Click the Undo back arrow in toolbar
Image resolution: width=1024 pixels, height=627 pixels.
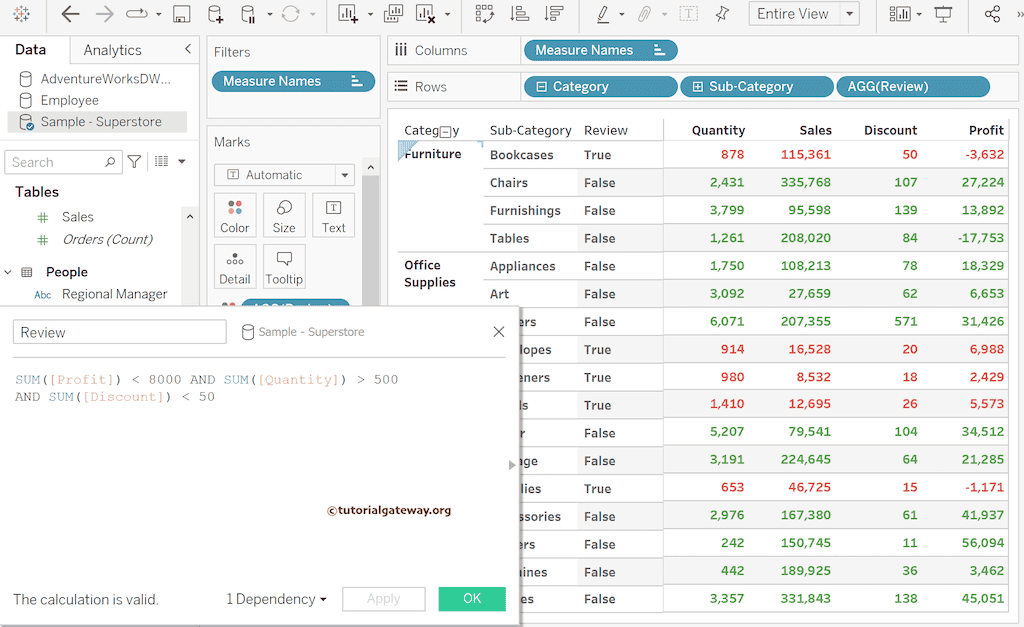pyautogui.click(x=70, y=14)
